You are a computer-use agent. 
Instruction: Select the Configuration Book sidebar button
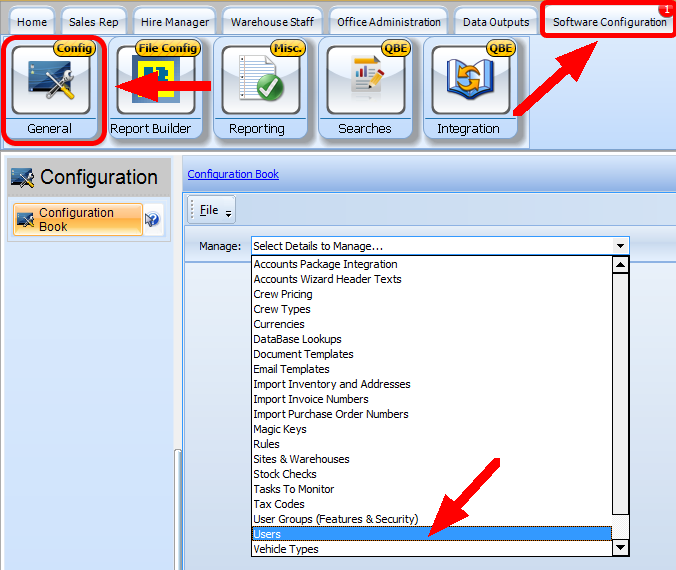pos(78,220)
